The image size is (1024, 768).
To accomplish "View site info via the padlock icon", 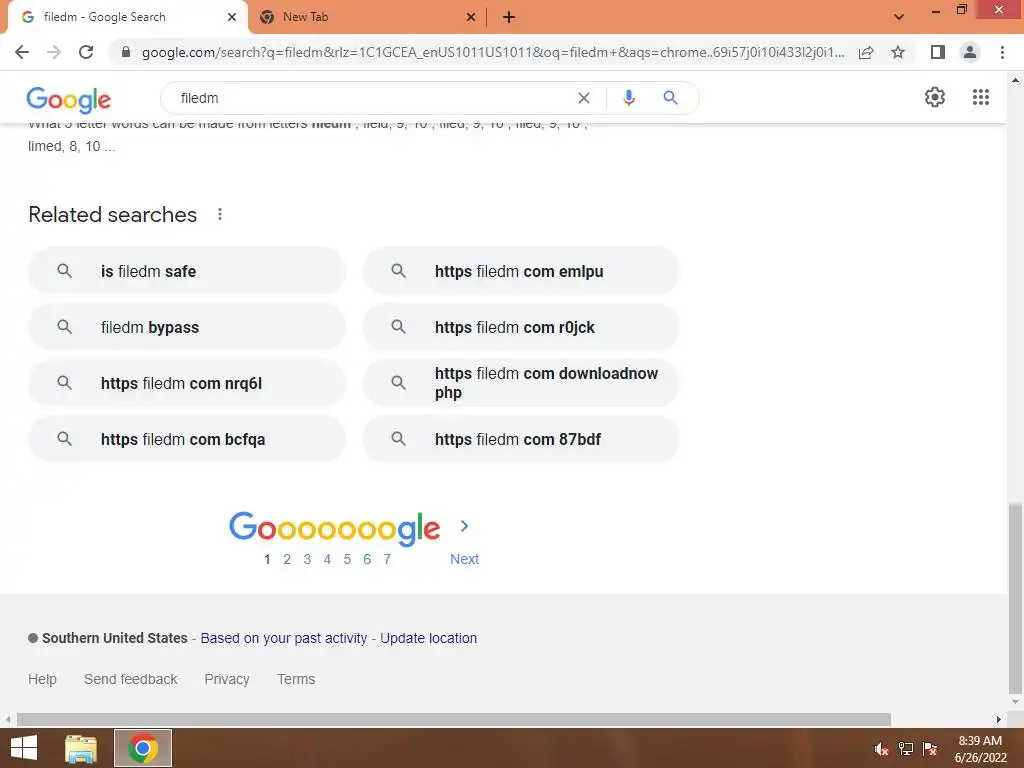I will pos(126,52).
